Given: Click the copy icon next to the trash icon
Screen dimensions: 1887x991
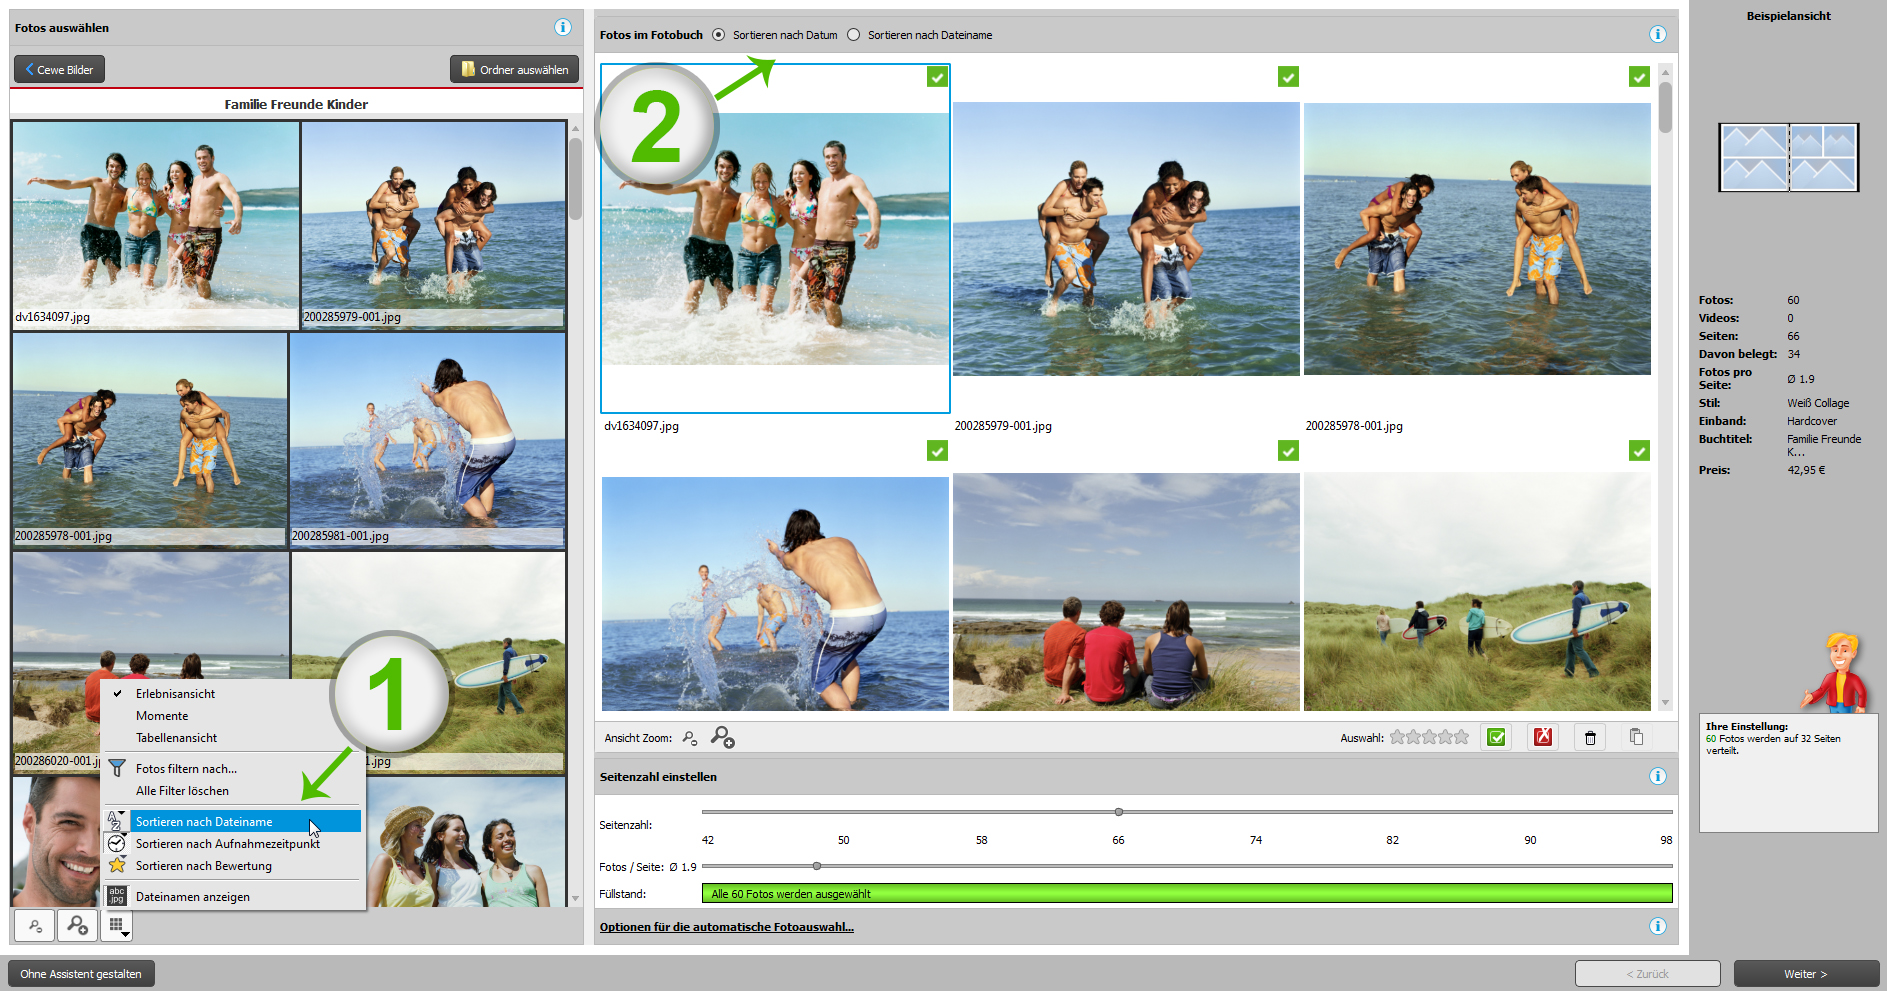Looking at the screenshot, I should coord(1636,738).
